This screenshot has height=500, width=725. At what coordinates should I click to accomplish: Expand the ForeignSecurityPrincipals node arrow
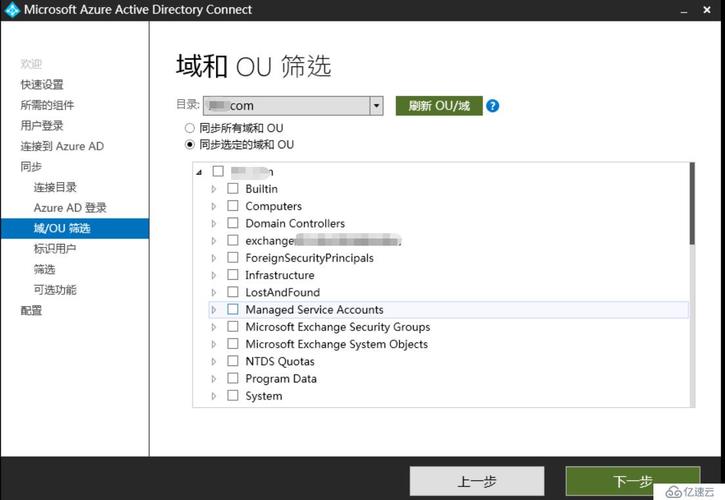(x=214, y=258)
